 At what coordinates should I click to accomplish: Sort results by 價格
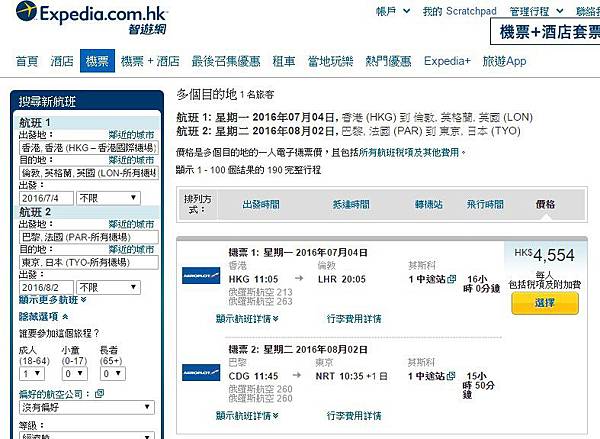[x=545, y=204]
